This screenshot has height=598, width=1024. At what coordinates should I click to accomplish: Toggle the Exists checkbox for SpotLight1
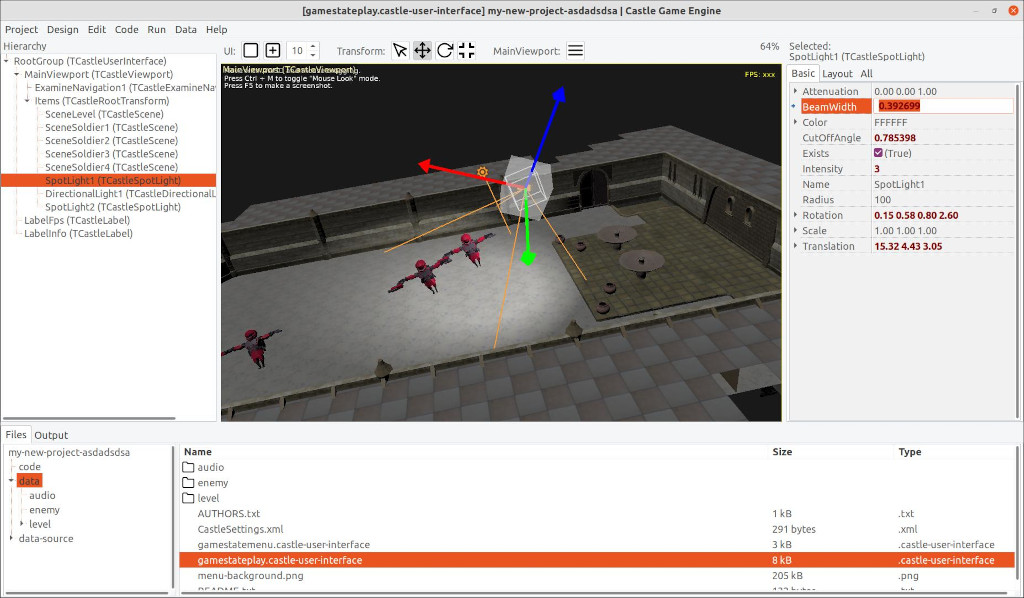878,153
